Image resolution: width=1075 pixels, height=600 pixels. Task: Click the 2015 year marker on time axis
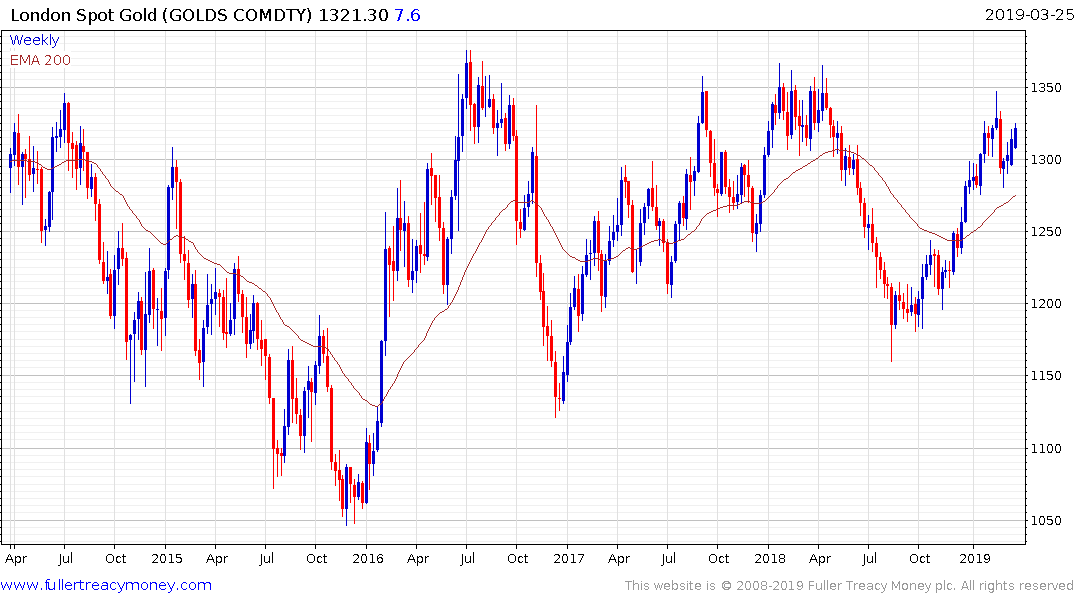click(x=167, y=558)
